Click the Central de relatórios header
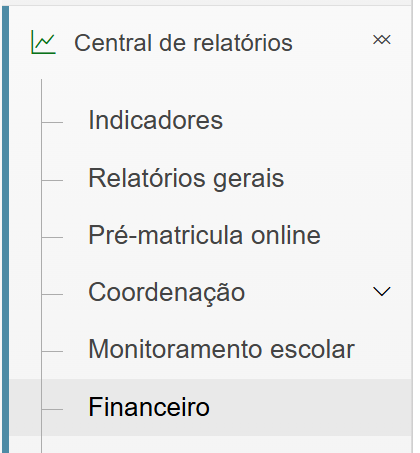Image resolution: width=420 pixels, height=453 pixels. 183,43
